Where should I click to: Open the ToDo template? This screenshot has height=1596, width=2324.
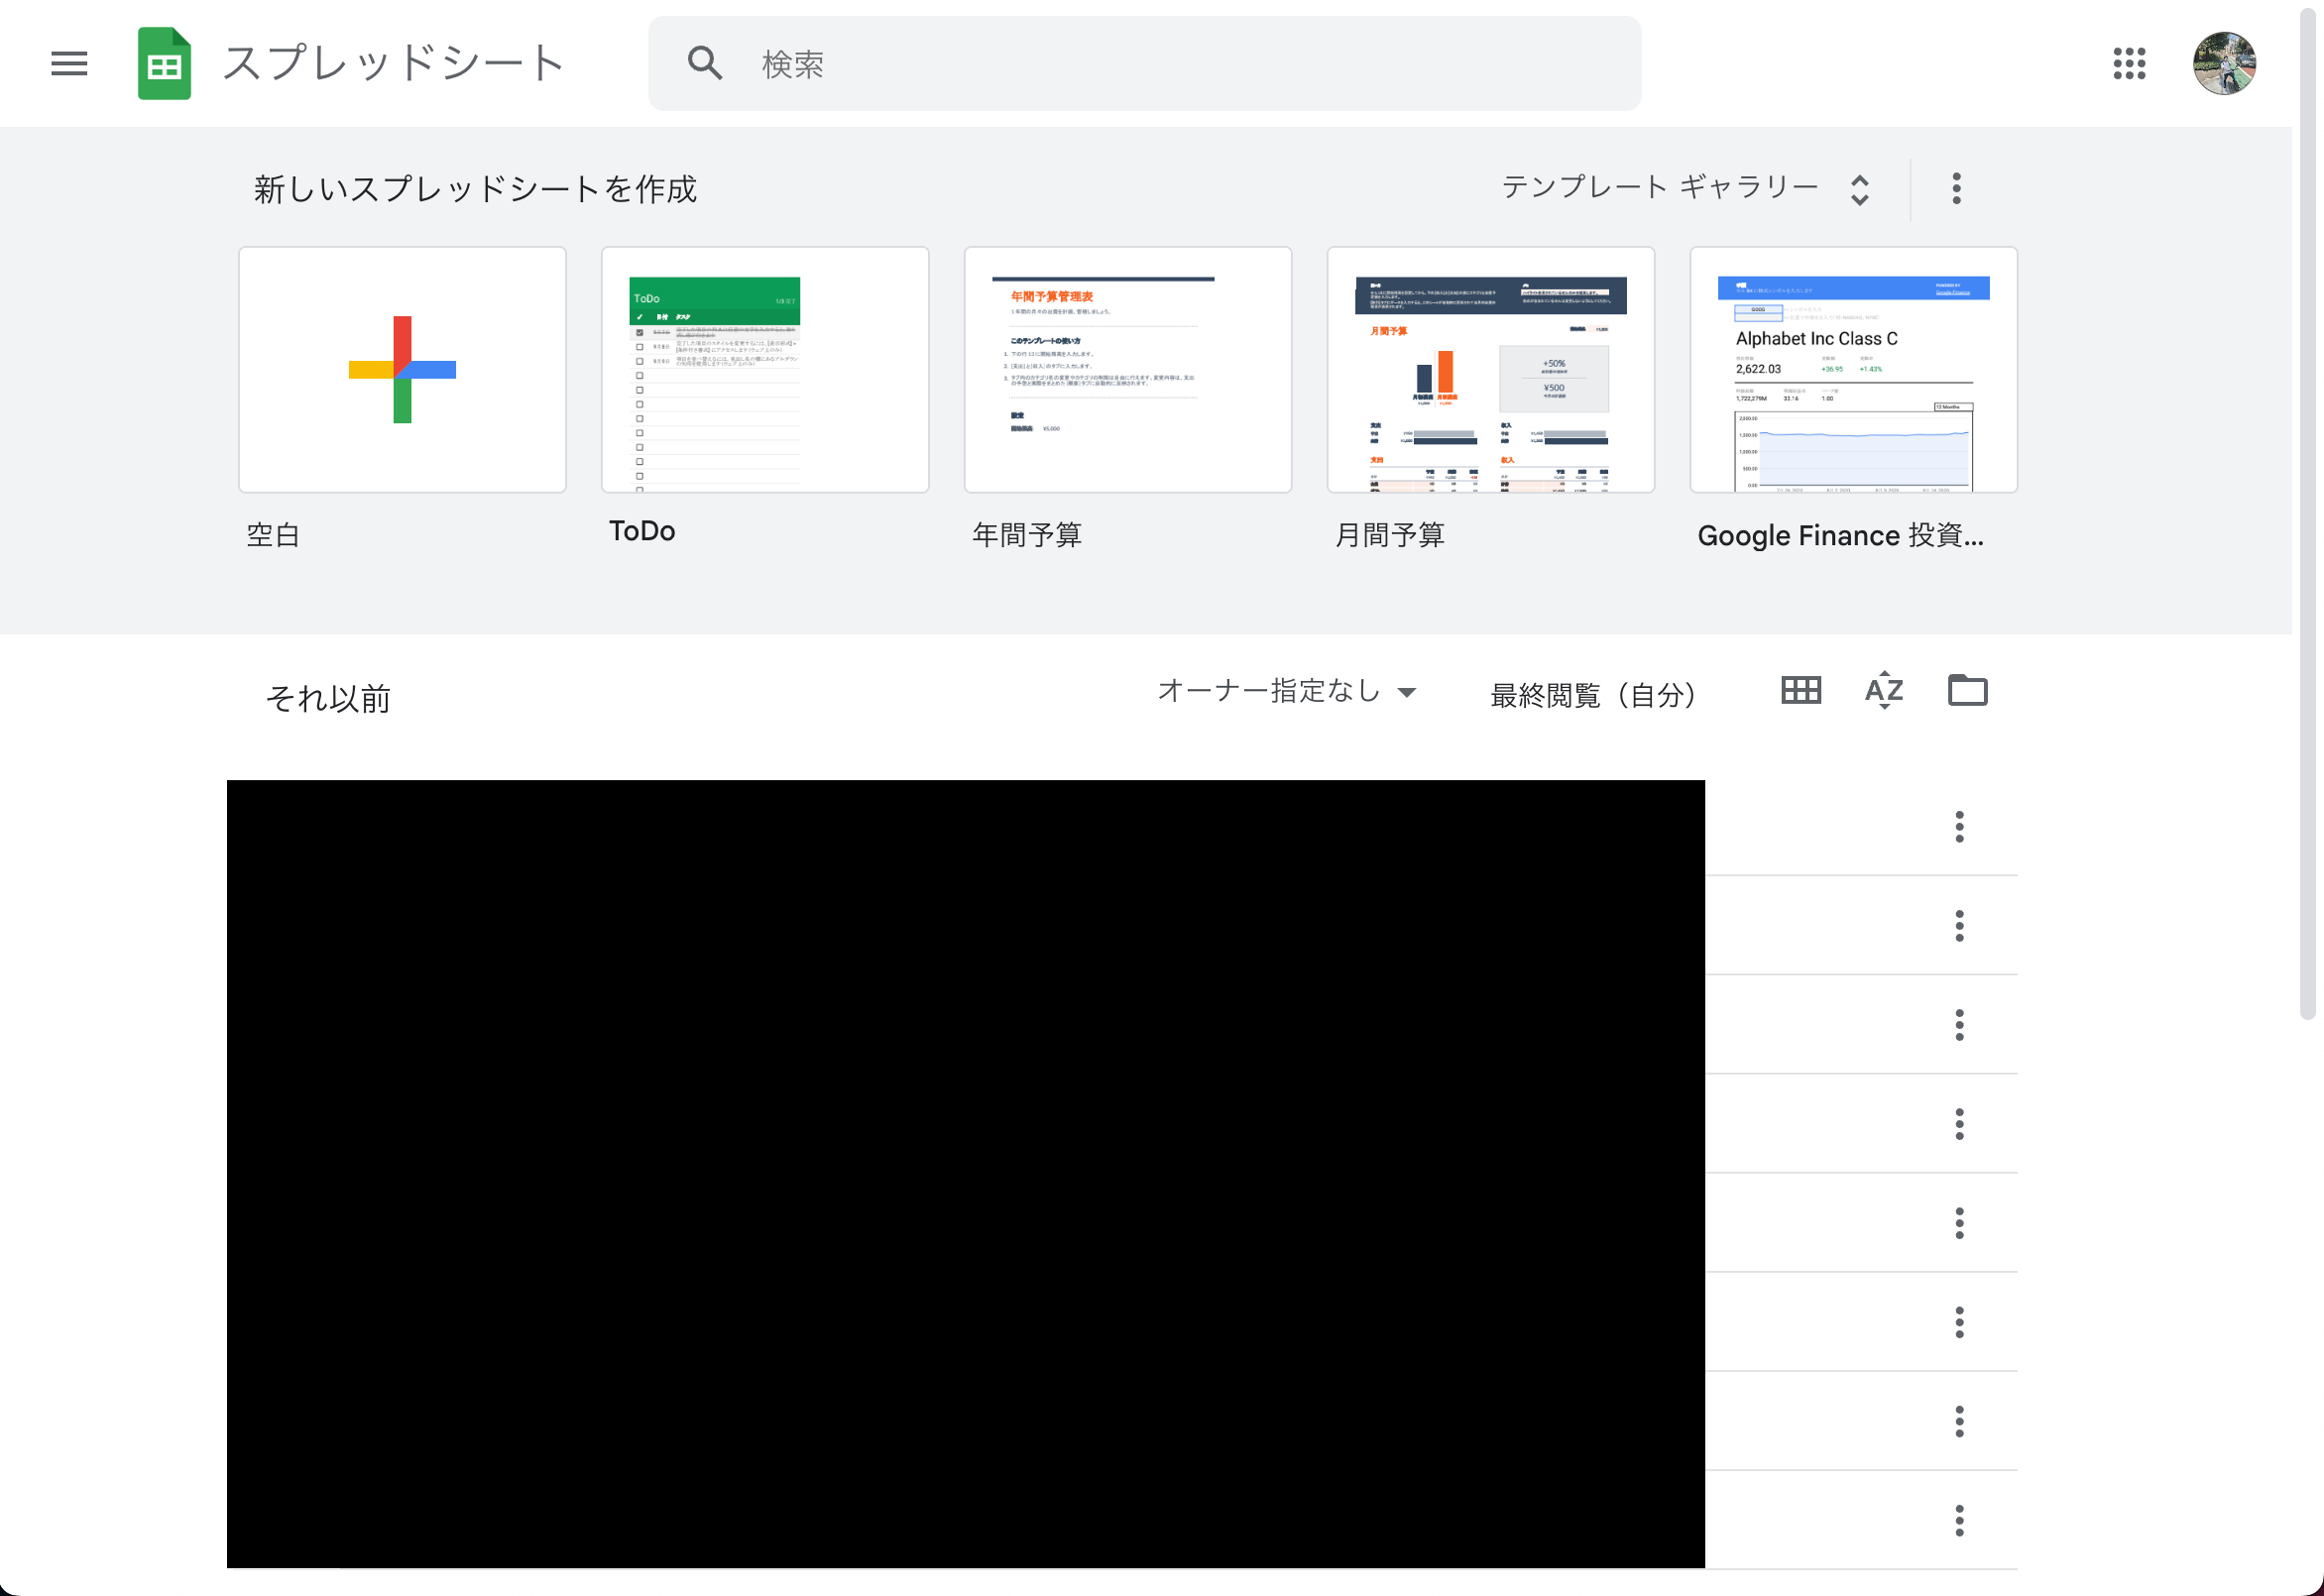click(764, 369)
